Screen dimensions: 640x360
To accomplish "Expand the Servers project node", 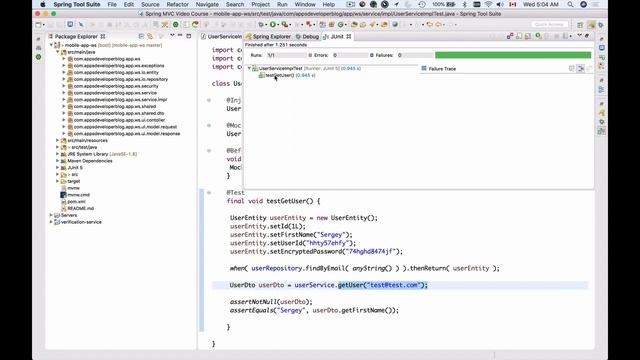I will coord(51,215).
